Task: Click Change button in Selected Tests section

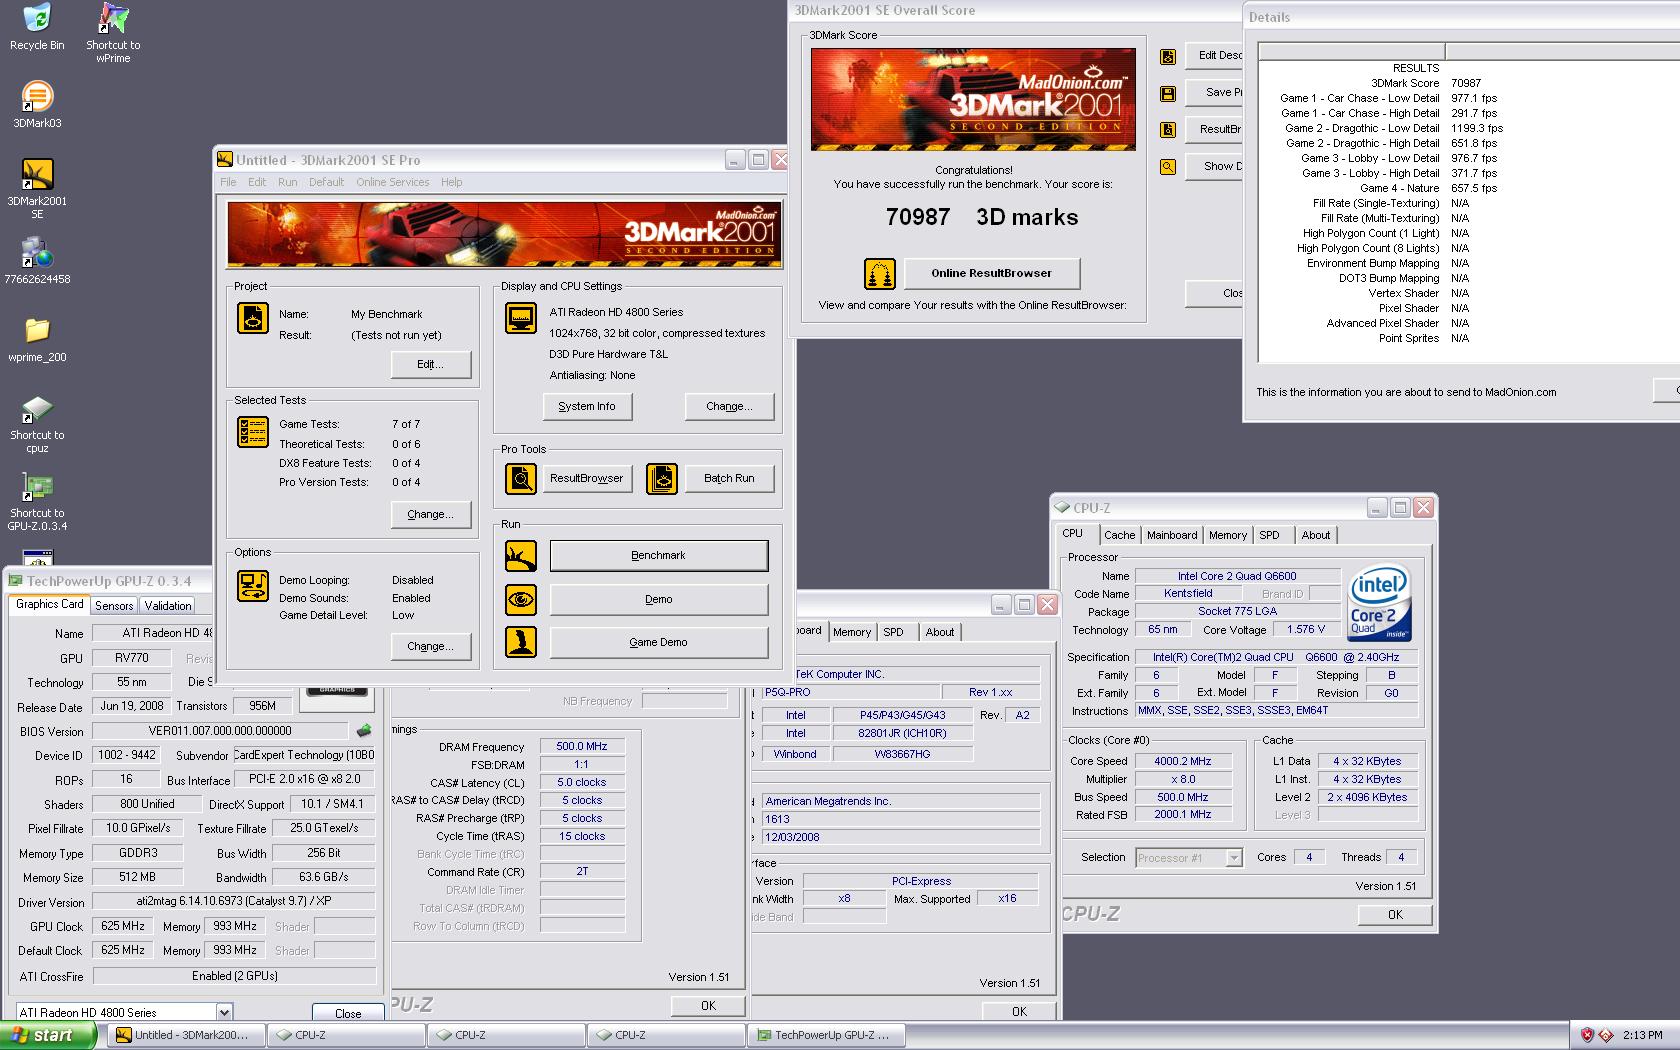Action: (x=430, y=515)
